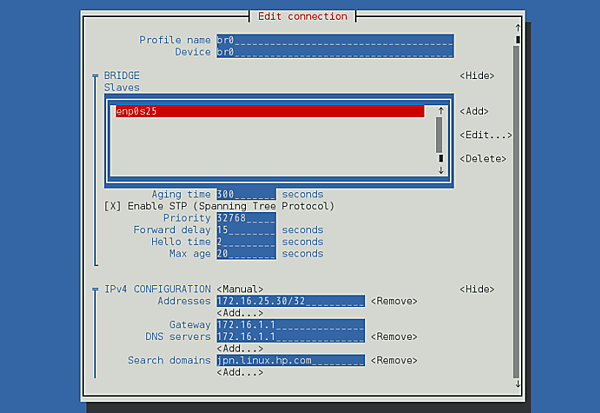Toggle the Enable STP checkbox

click(x=111, y=206)
